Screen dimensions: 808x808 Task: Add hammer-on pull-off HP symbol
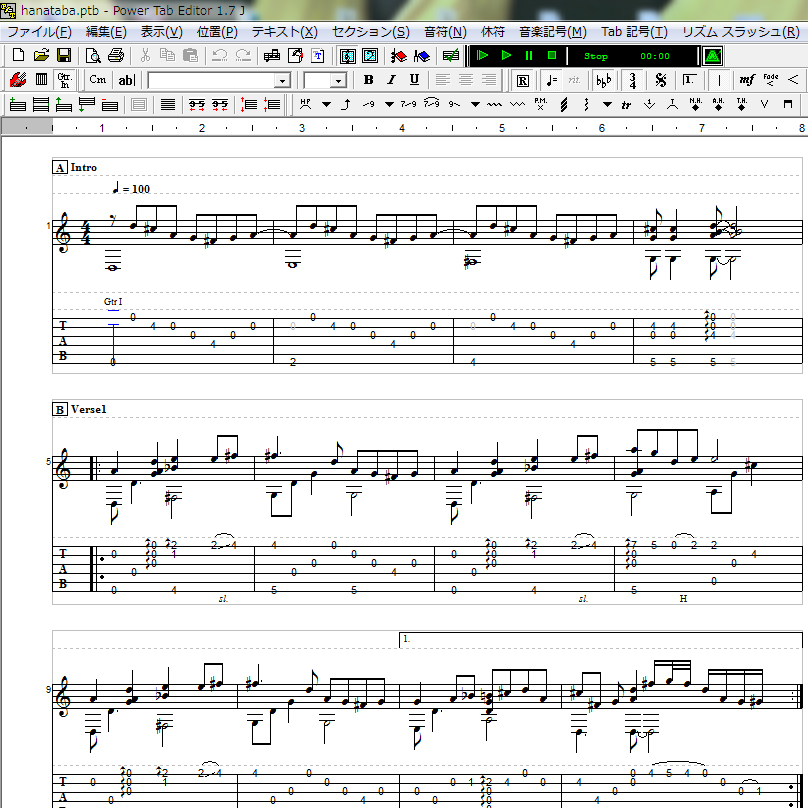306,105
